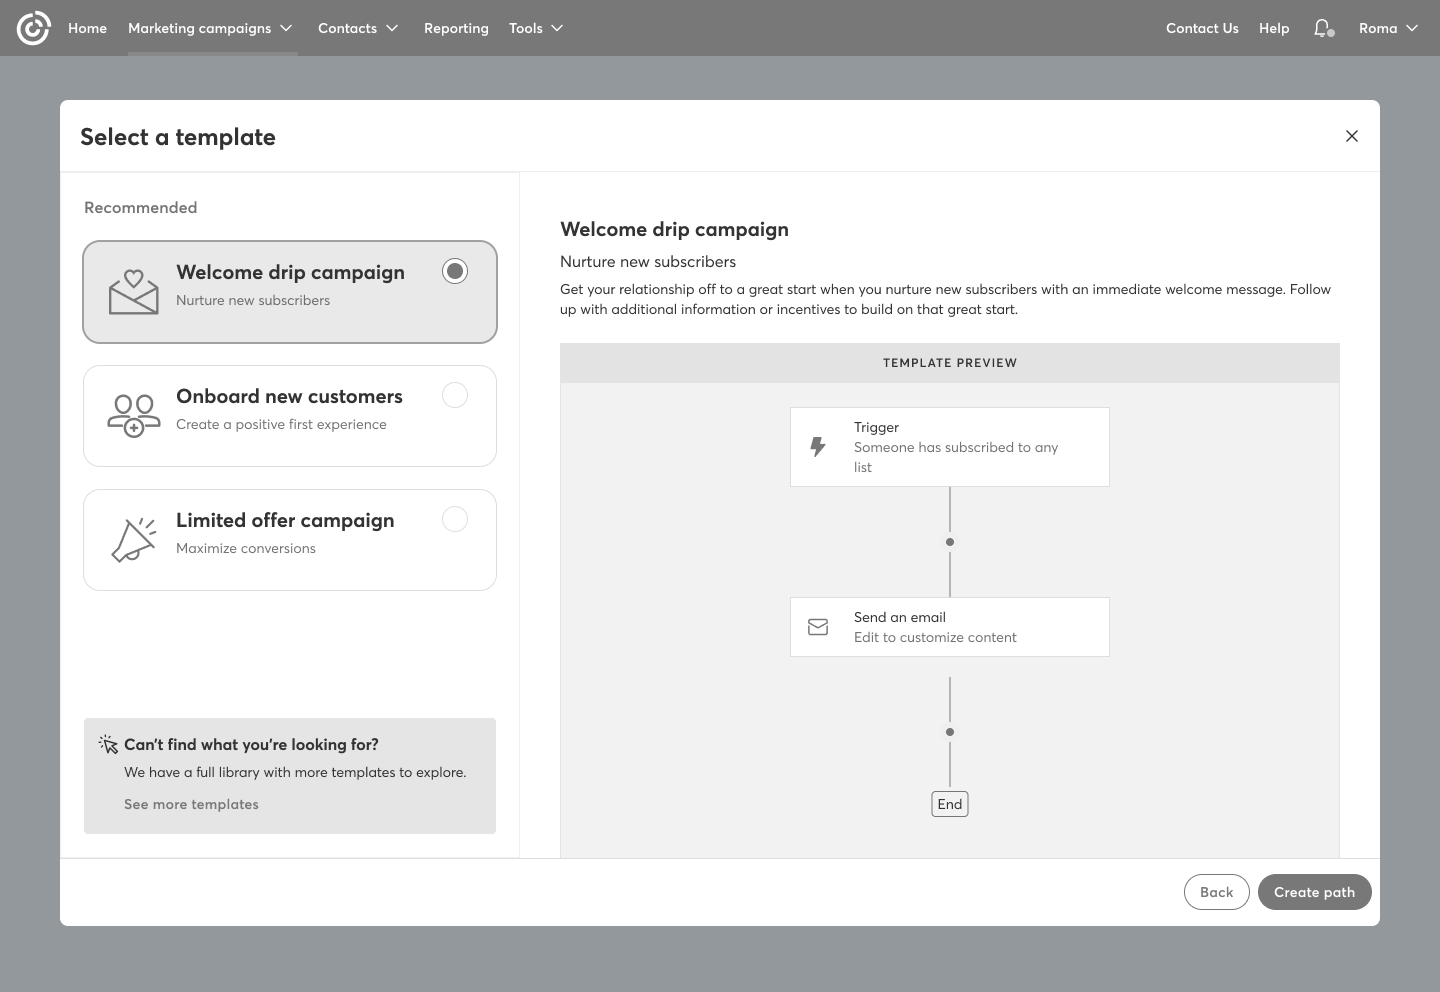Click the people icon for Onboard customers

pos(134,416)
